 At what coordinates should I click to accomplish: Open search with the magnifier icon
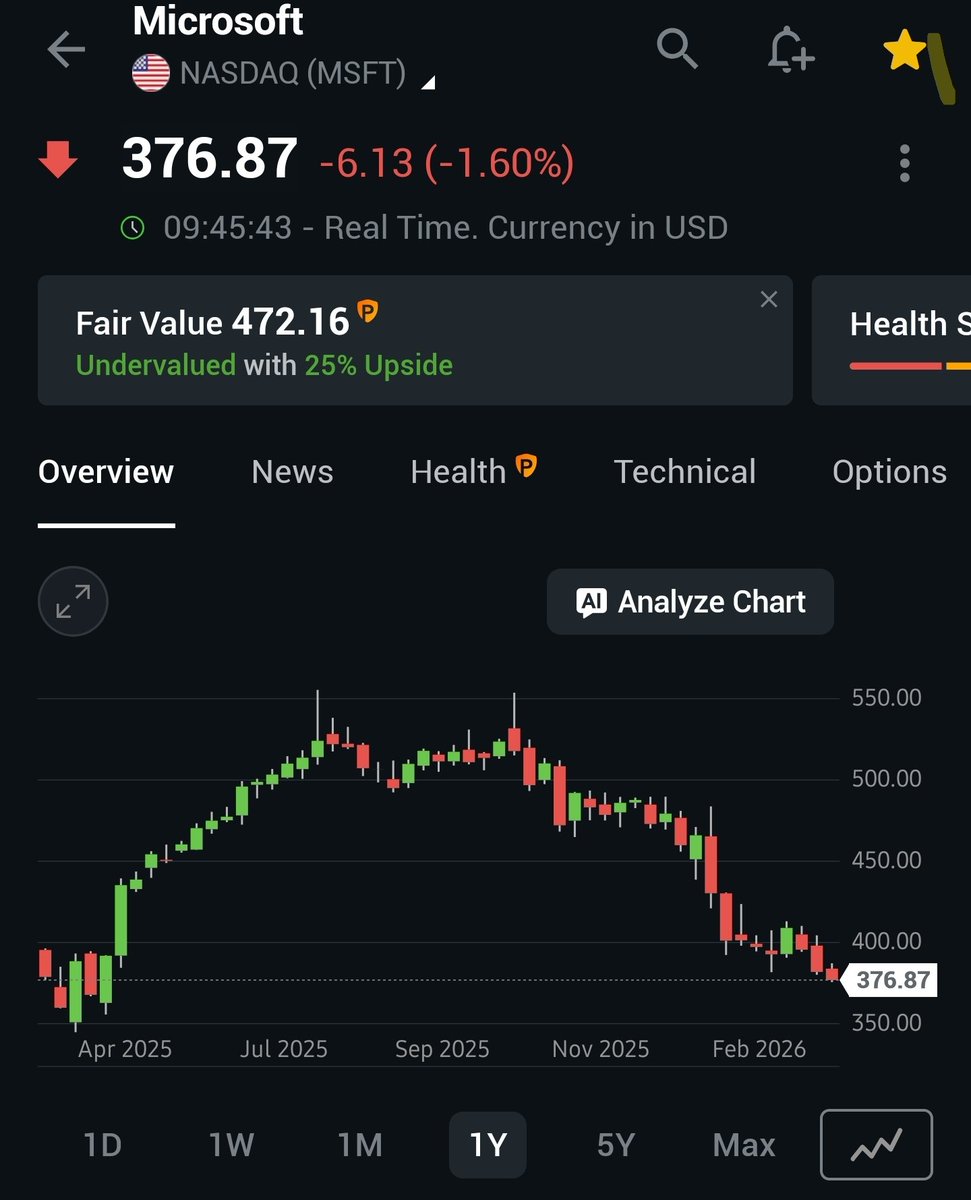677,48
